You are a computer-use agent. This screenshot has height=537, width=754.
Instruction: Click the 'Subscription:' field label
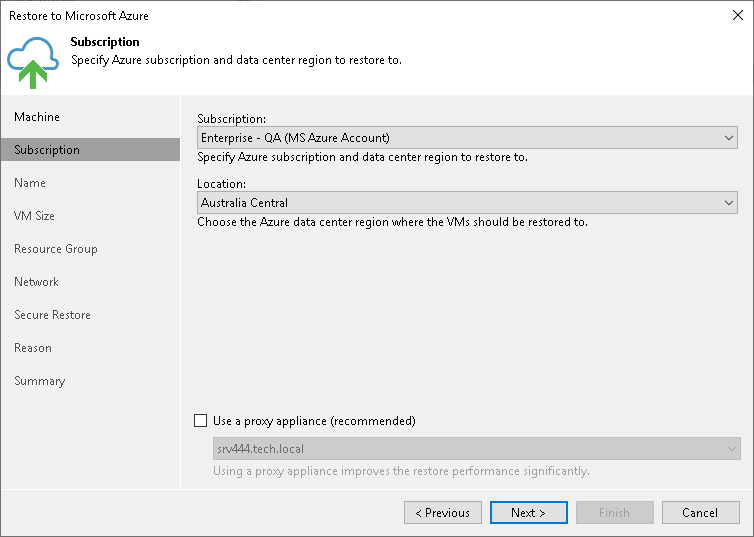231,119
